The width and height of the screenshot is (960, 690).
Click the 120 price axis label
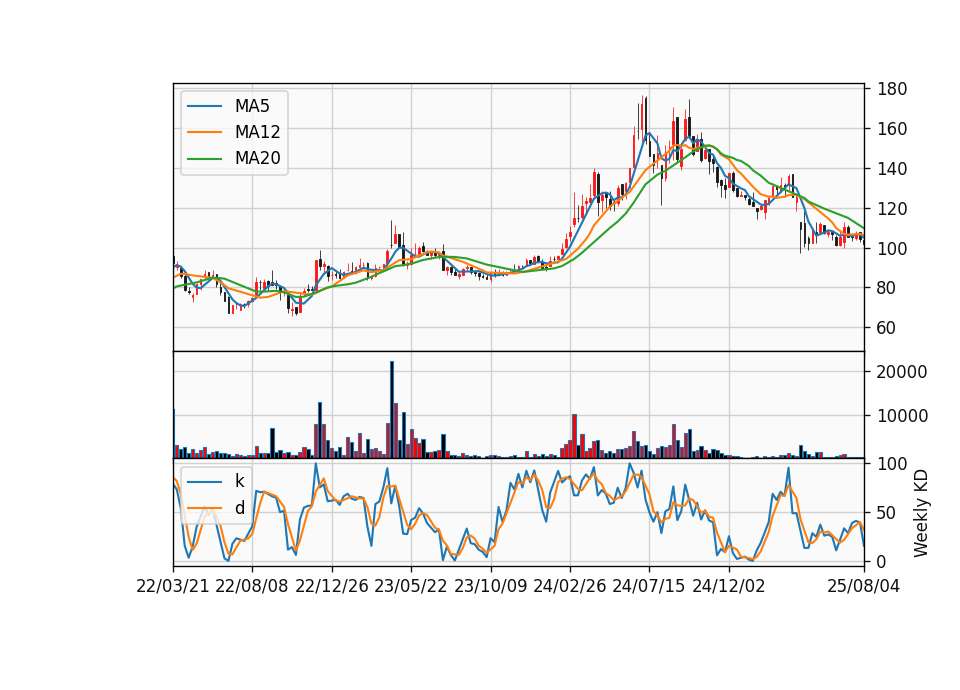click(x=892, y=209)
